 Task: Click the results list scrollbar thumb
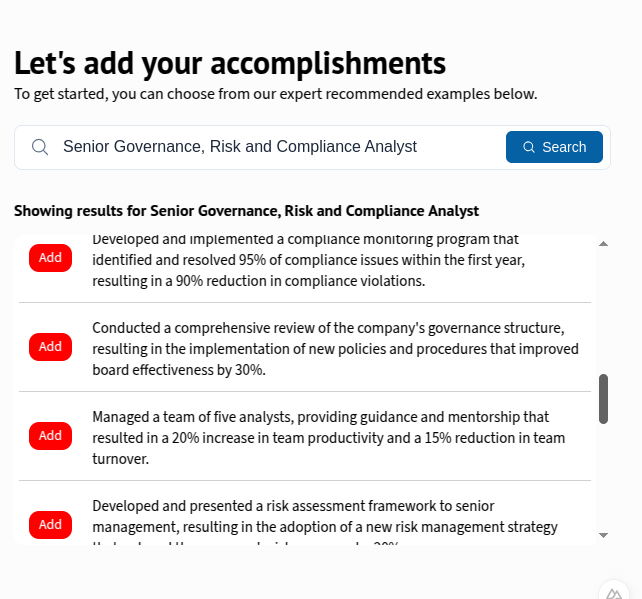603,399
